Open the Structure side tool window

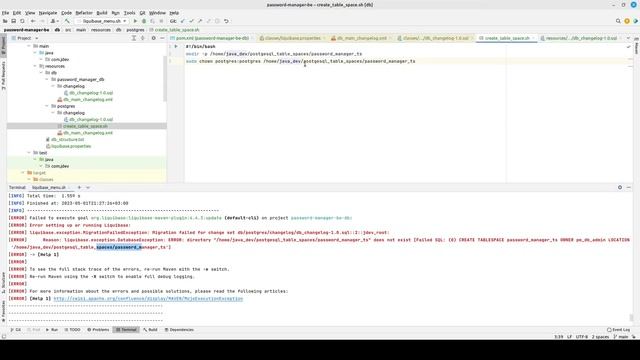[4, 282]
